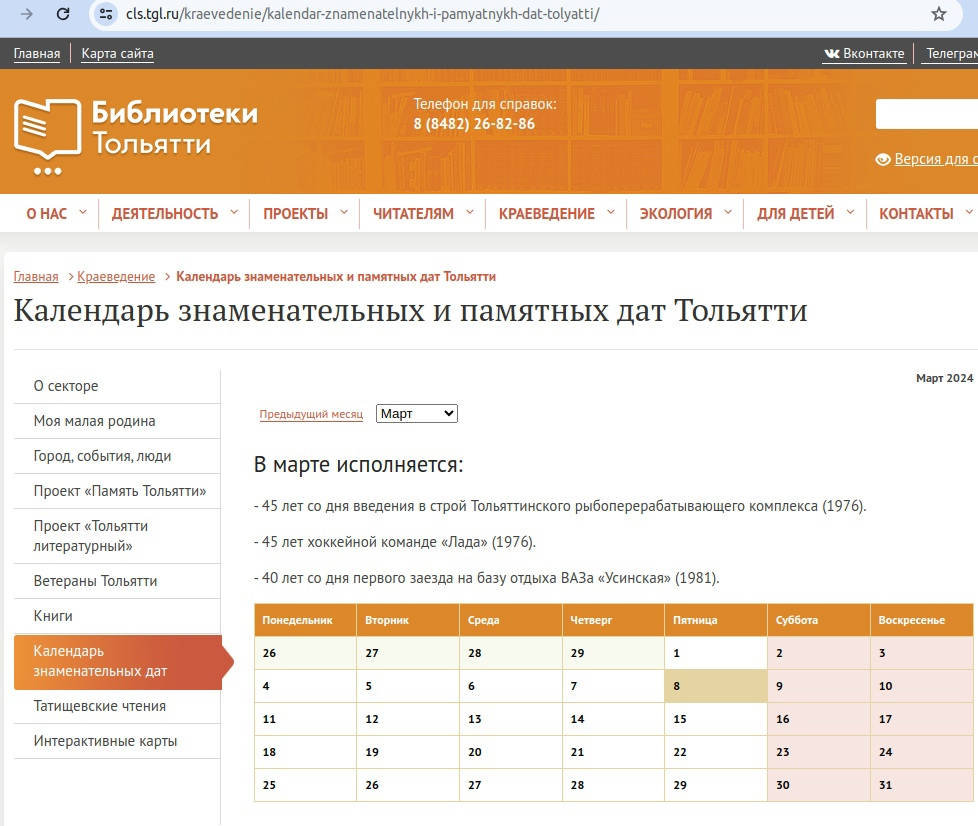This screenshot has height=826, width=978.
Task: Click calendar day 19 under Вторник
Action: click(408, 752)
